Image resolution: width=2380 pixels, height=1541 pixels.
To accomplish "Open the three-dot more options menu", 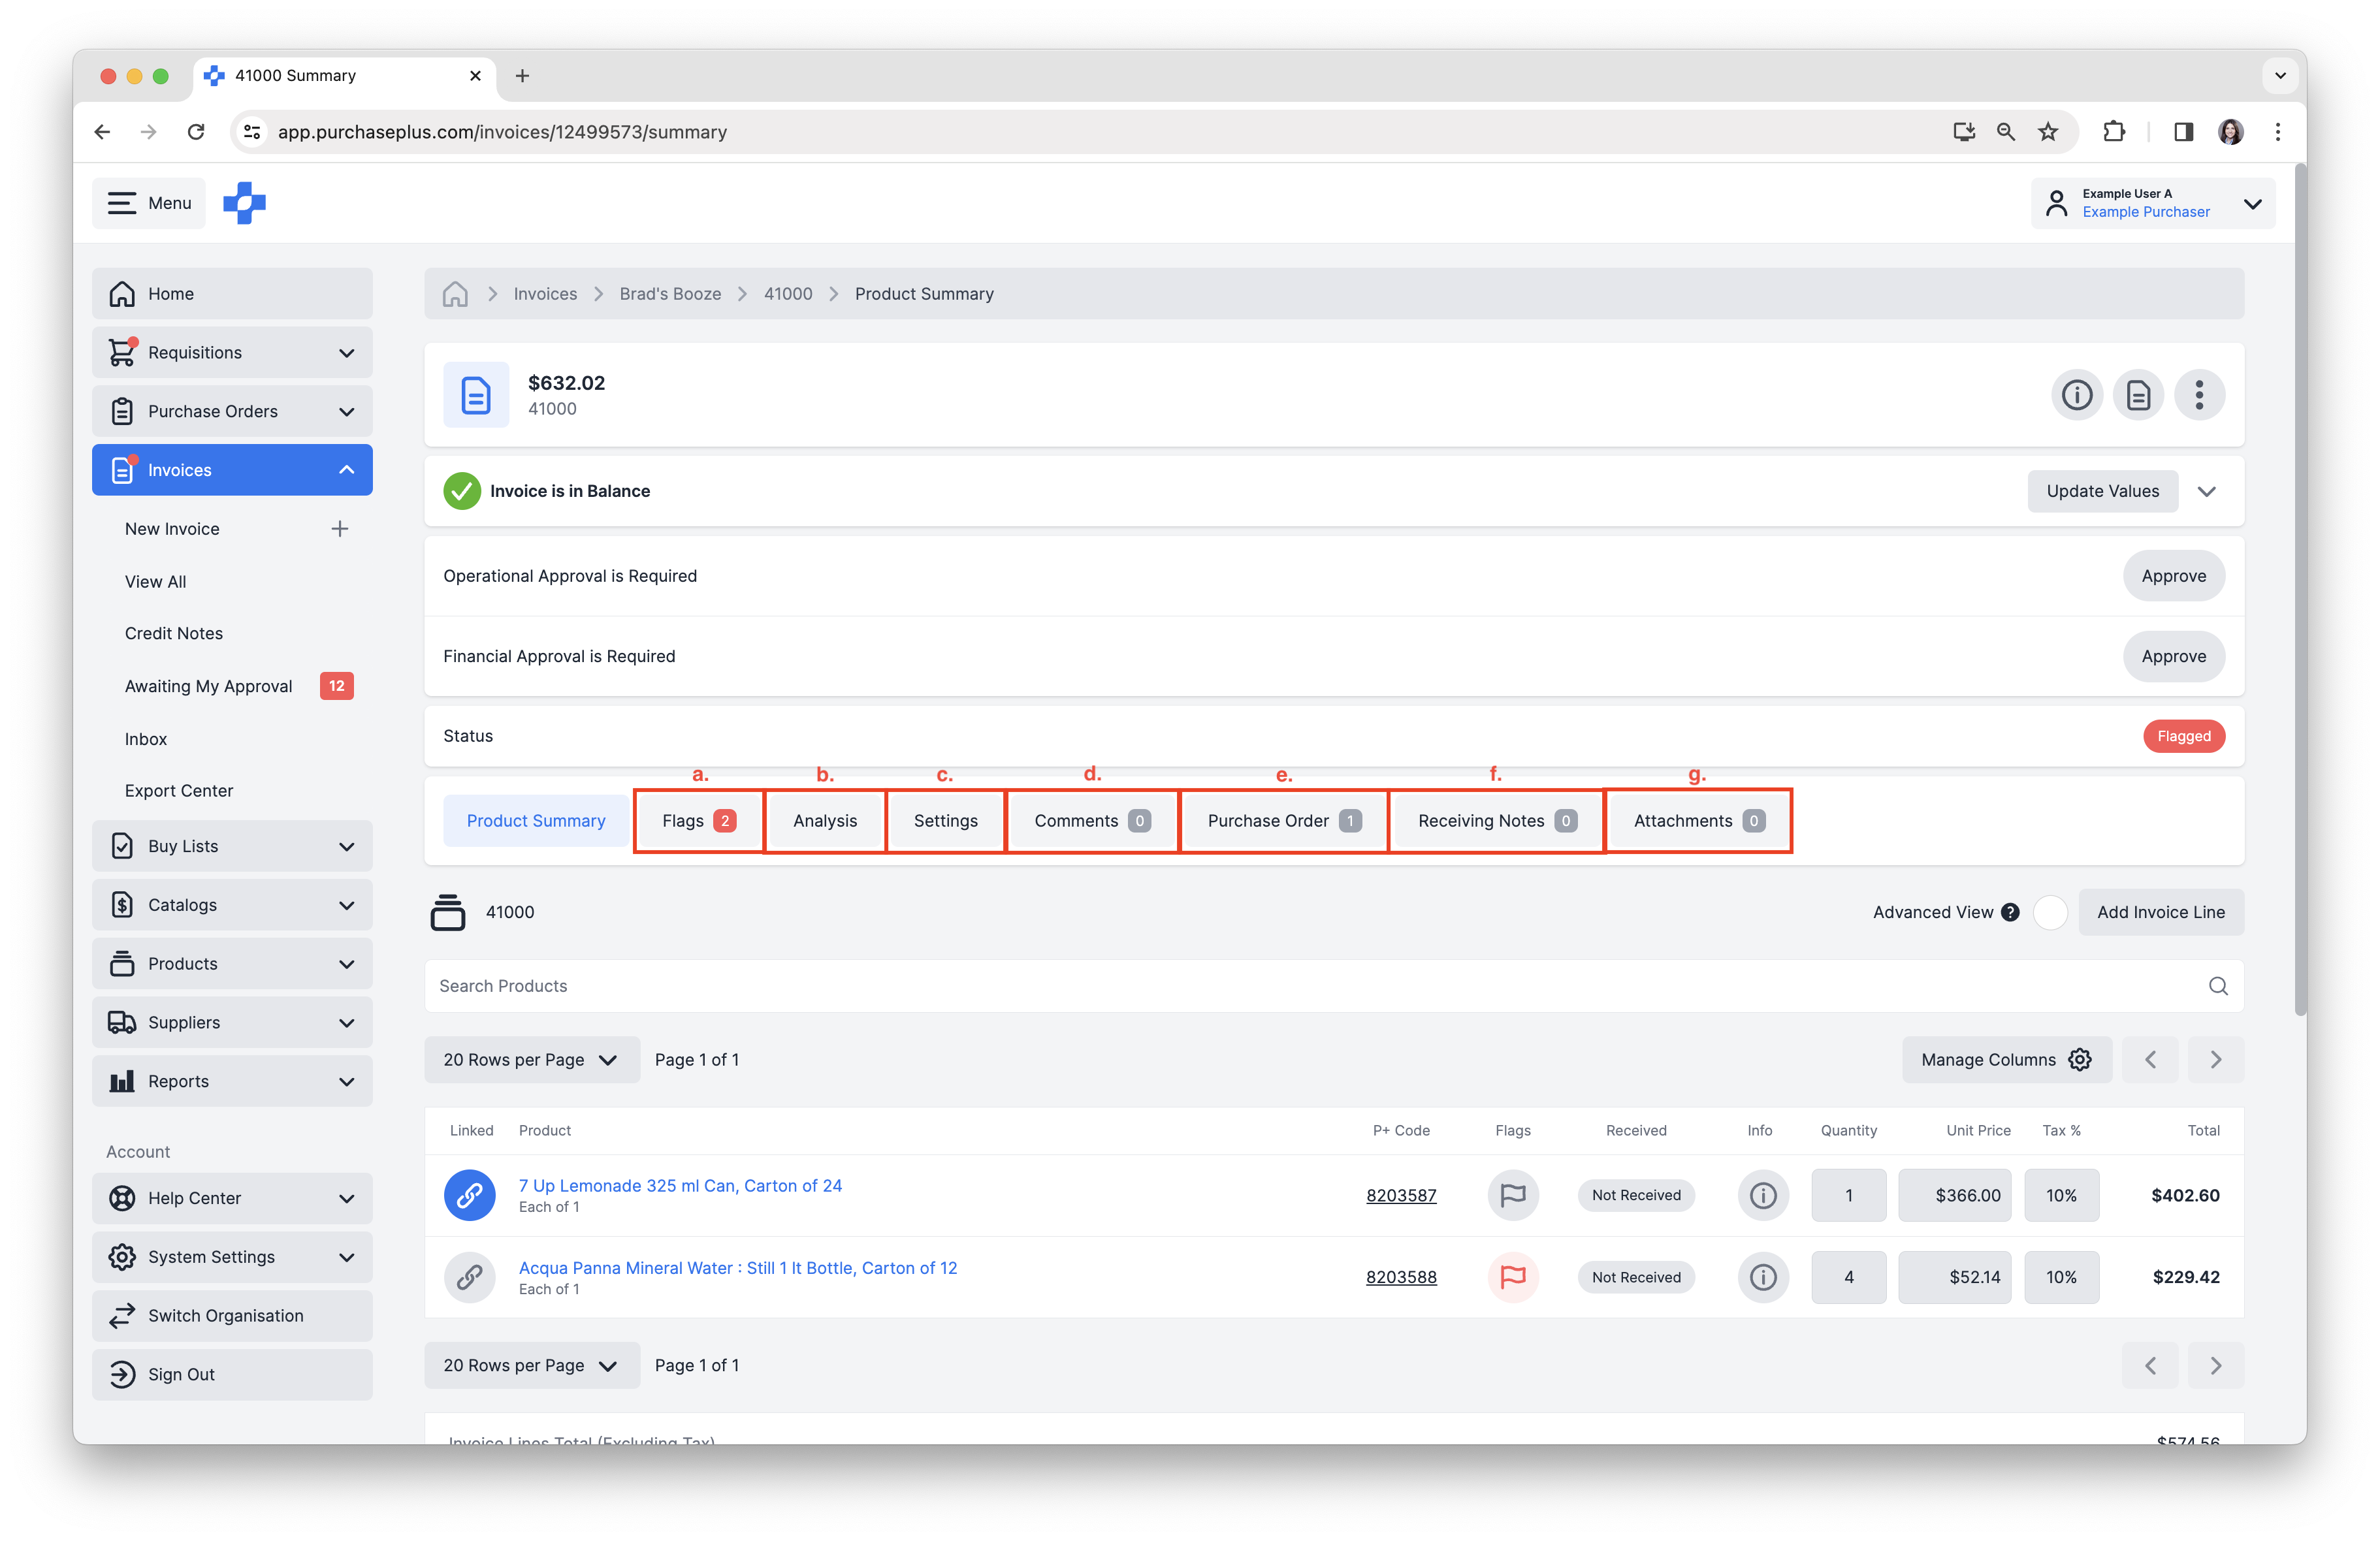I will tap(2199, 395).
